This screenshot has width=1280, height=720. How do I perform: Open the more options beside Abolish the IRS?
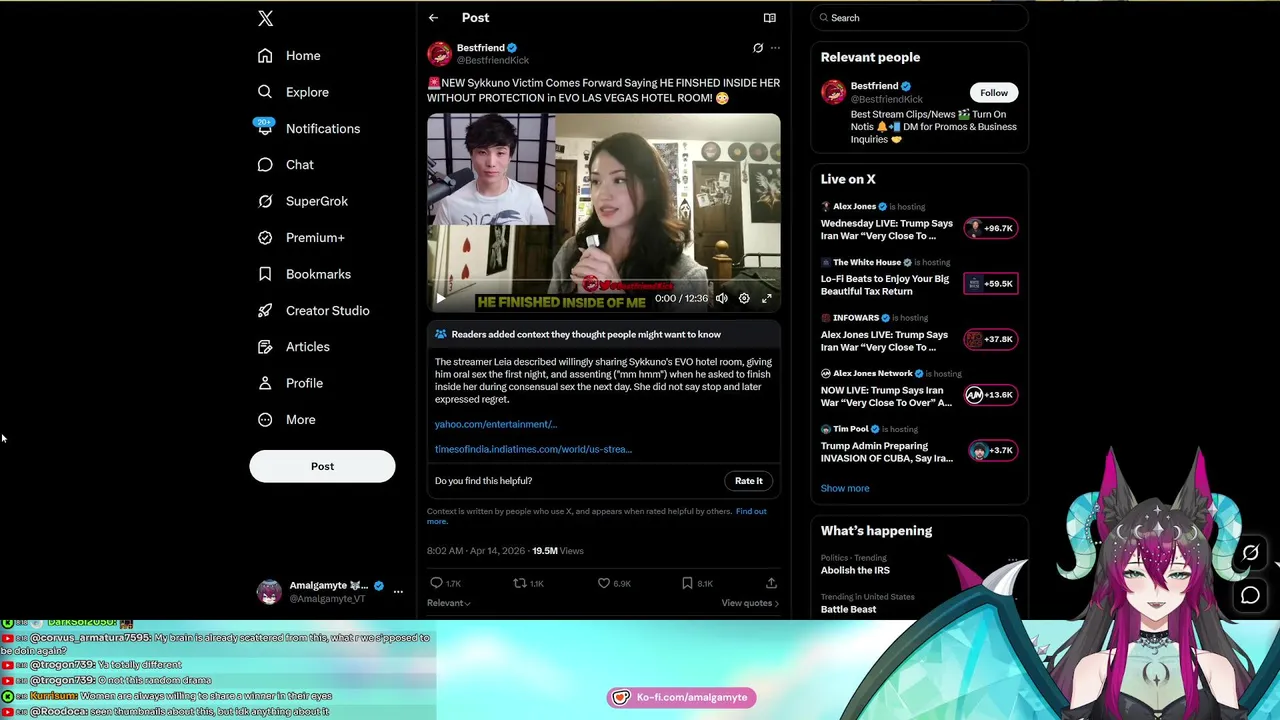(1013, 559)
